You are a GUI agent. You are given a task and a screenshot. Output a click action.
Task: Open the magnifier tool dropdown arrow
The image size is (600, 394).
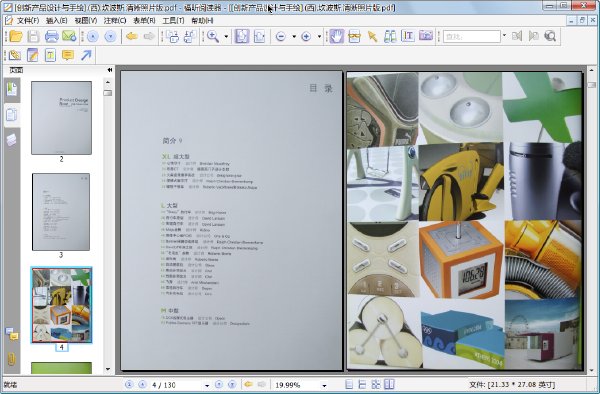(226, 36)
